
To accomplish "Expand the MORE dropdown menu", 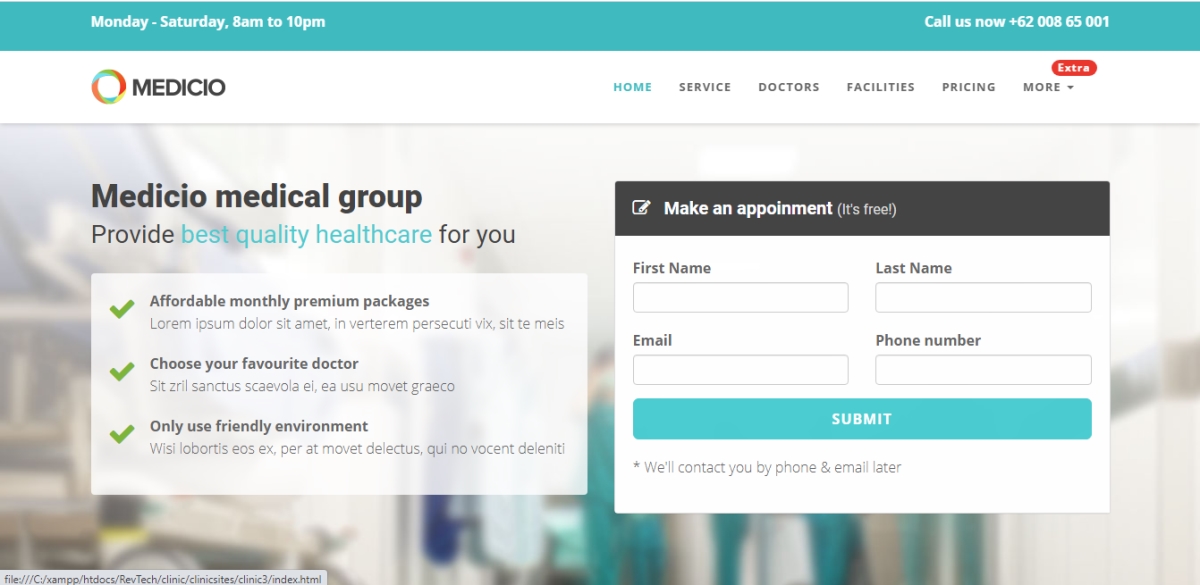I will pos(1048,87).
